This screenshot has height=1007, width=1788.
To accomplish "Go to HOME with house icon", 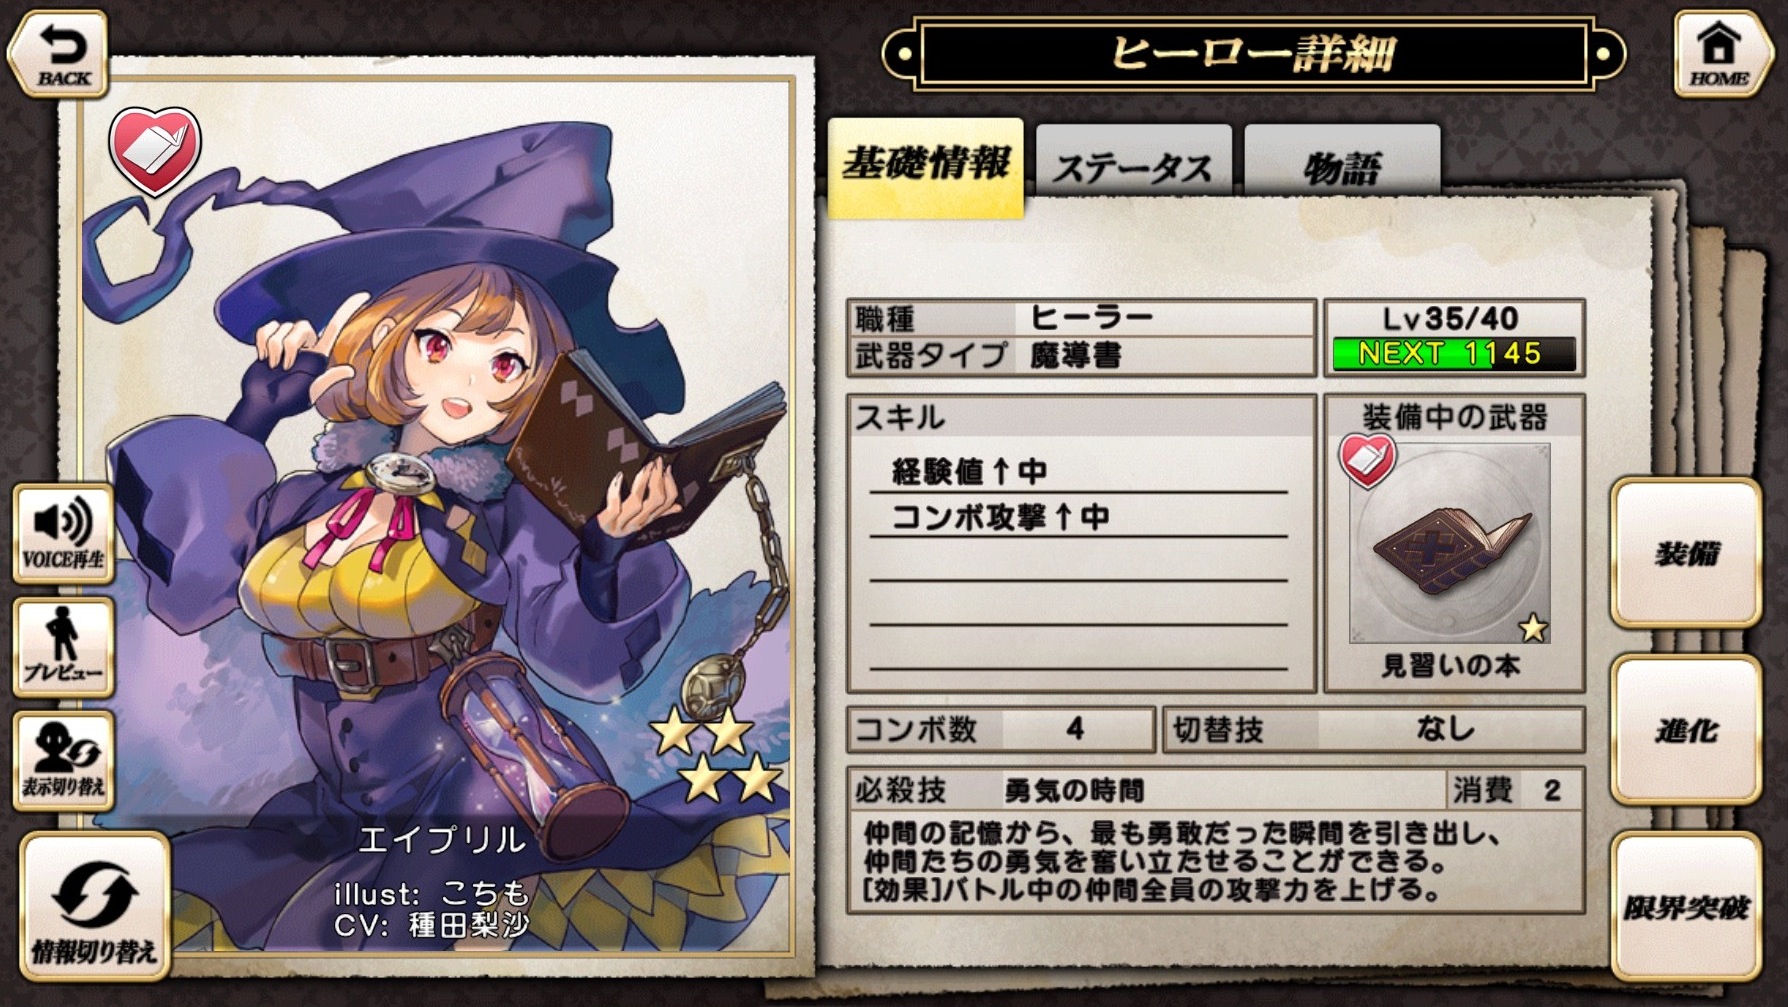I will point(1718,55).
